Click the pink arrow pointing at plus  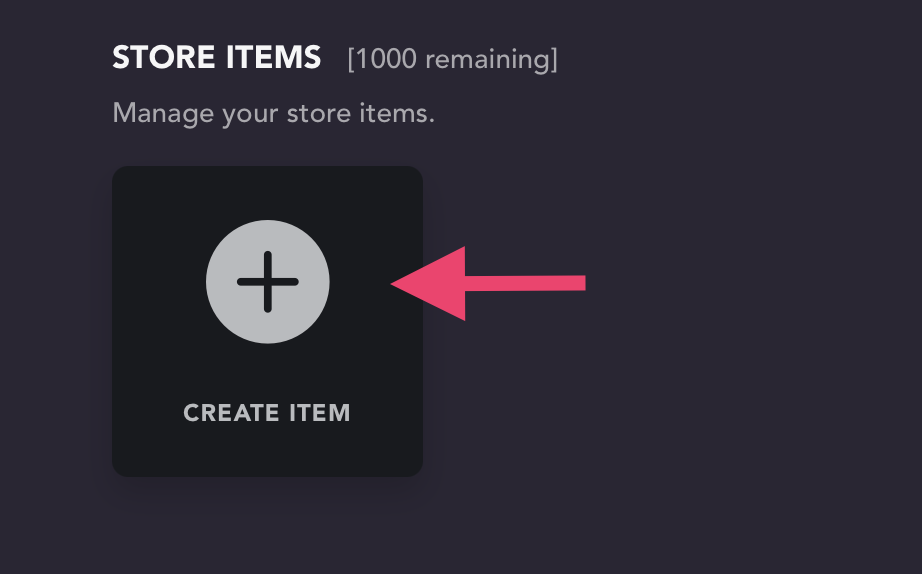(488, 283)
